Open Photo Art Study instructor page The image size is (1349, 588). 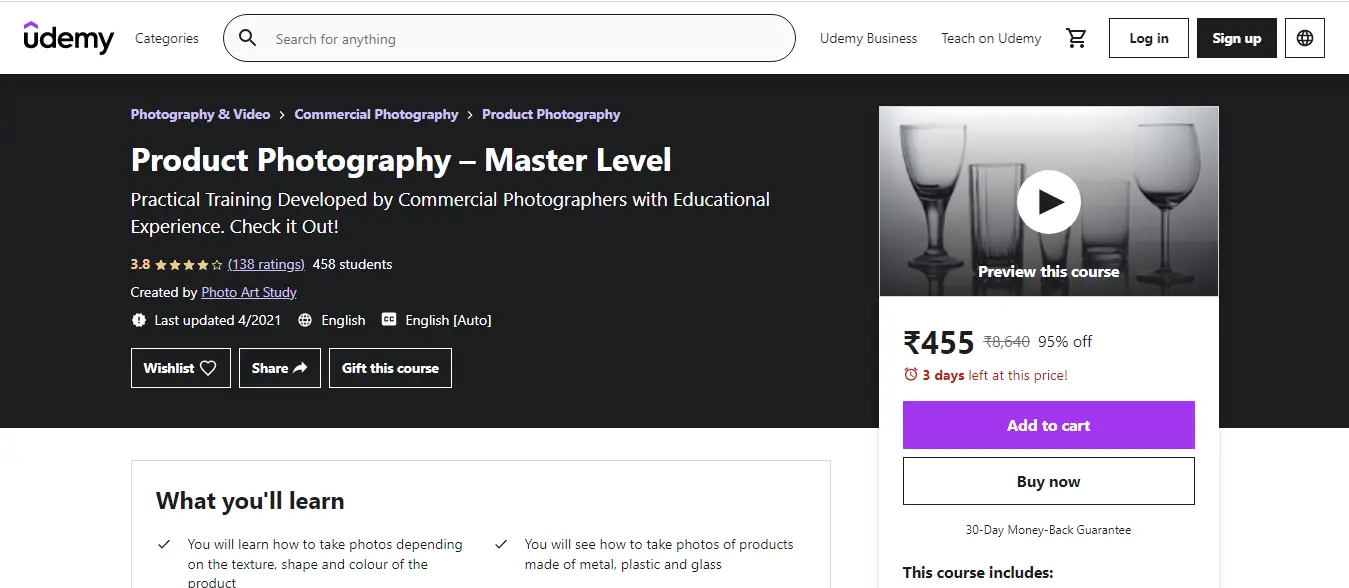[249, 292]
